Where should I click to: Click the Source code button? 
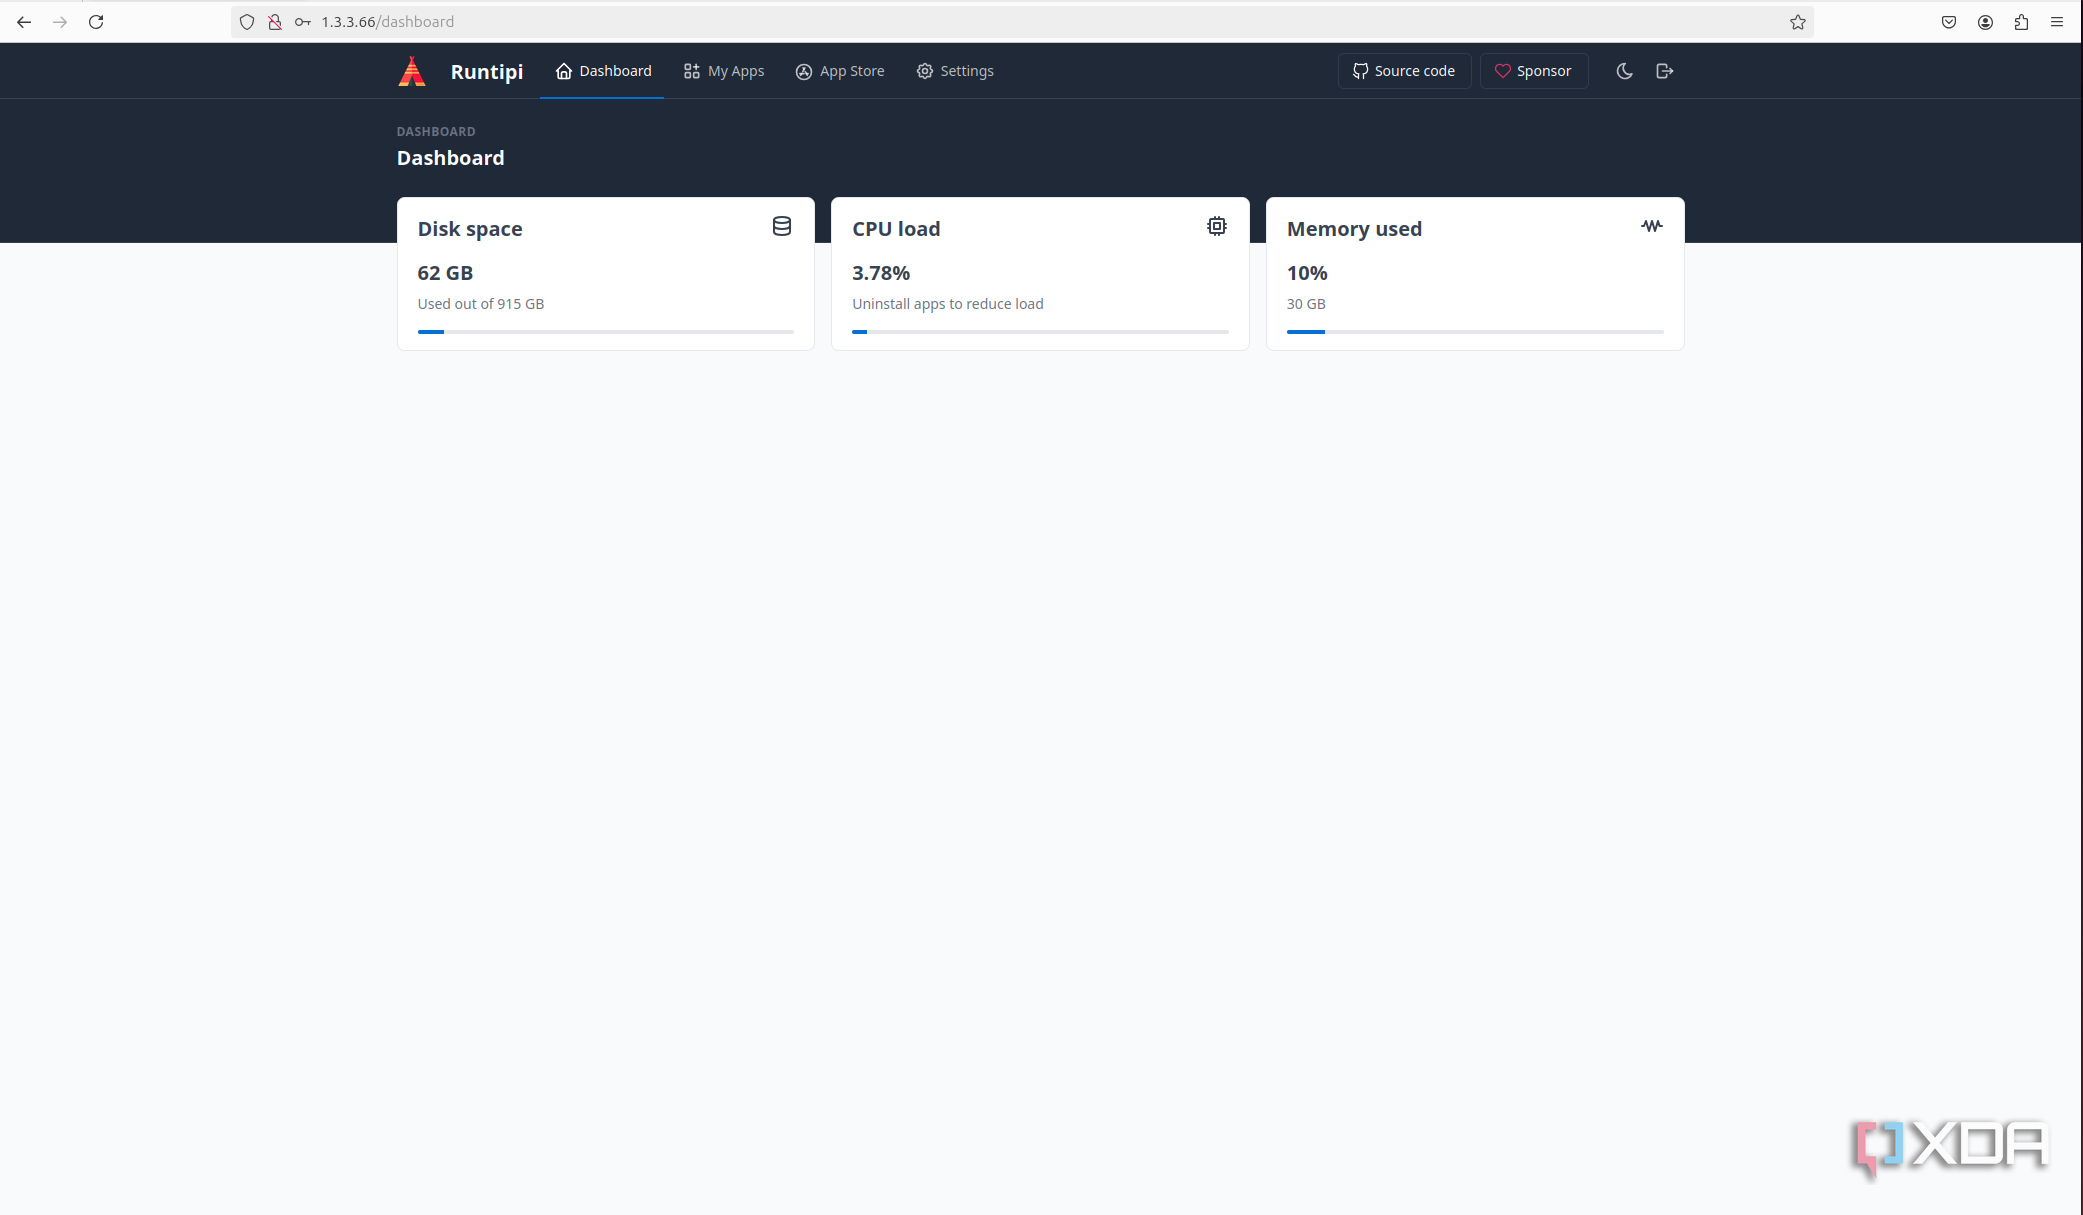[x=1404, y=71]
